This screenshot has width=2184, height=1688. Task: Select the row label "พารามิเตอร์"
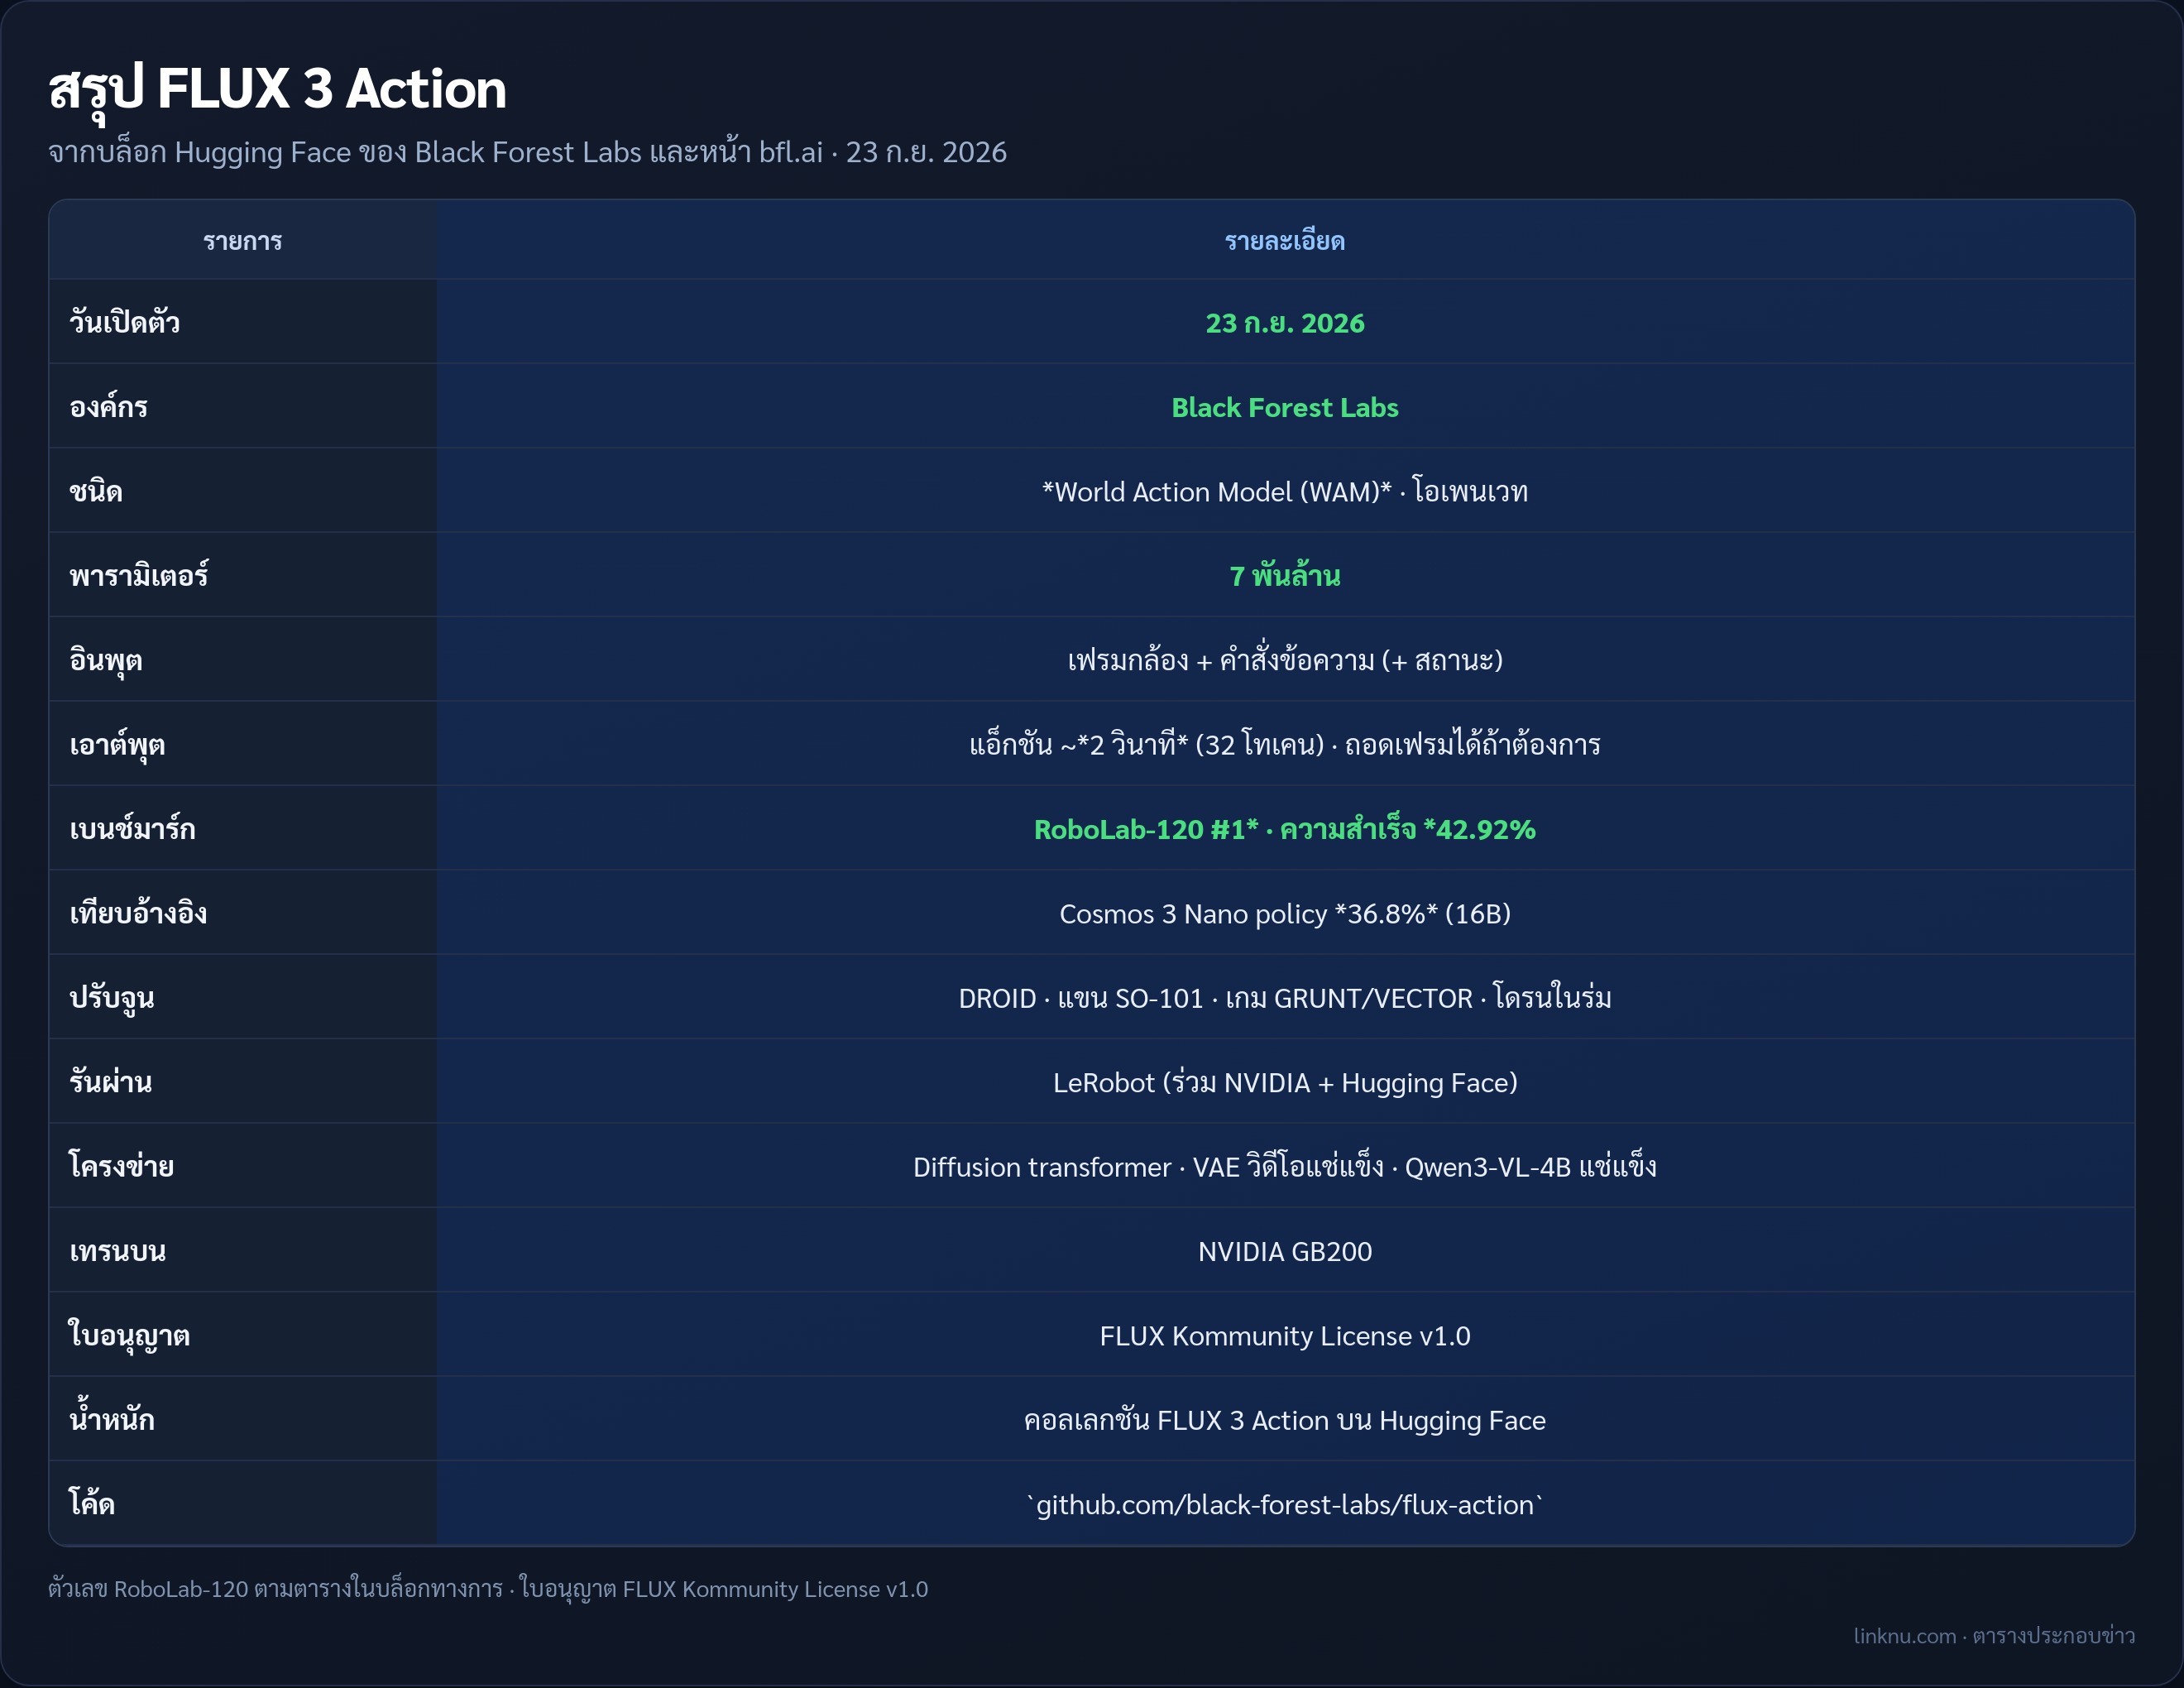[139, 575]
